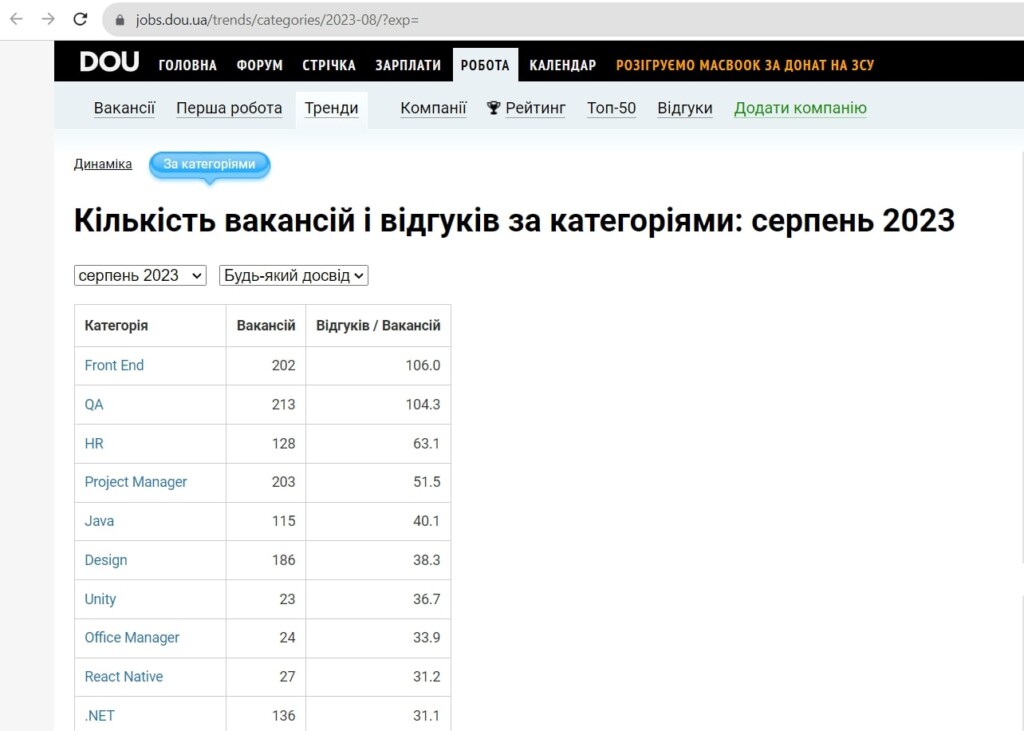Viewport: 1024px width, 731px height.
Task: Click the MacBook donation banner link
Action: click(x=744, y=65)
